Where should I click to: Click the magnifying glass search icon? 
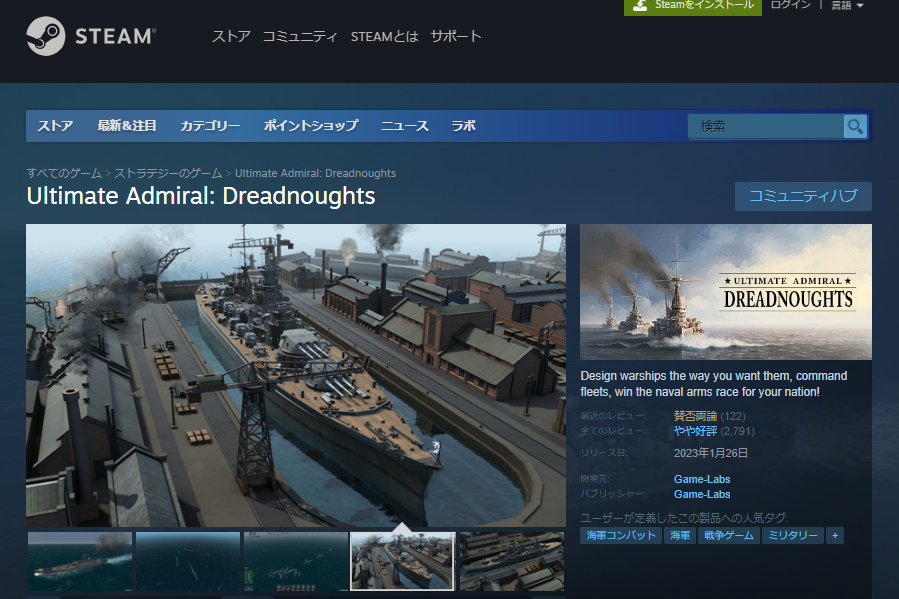pyautogui.click(x=854, y=126)
